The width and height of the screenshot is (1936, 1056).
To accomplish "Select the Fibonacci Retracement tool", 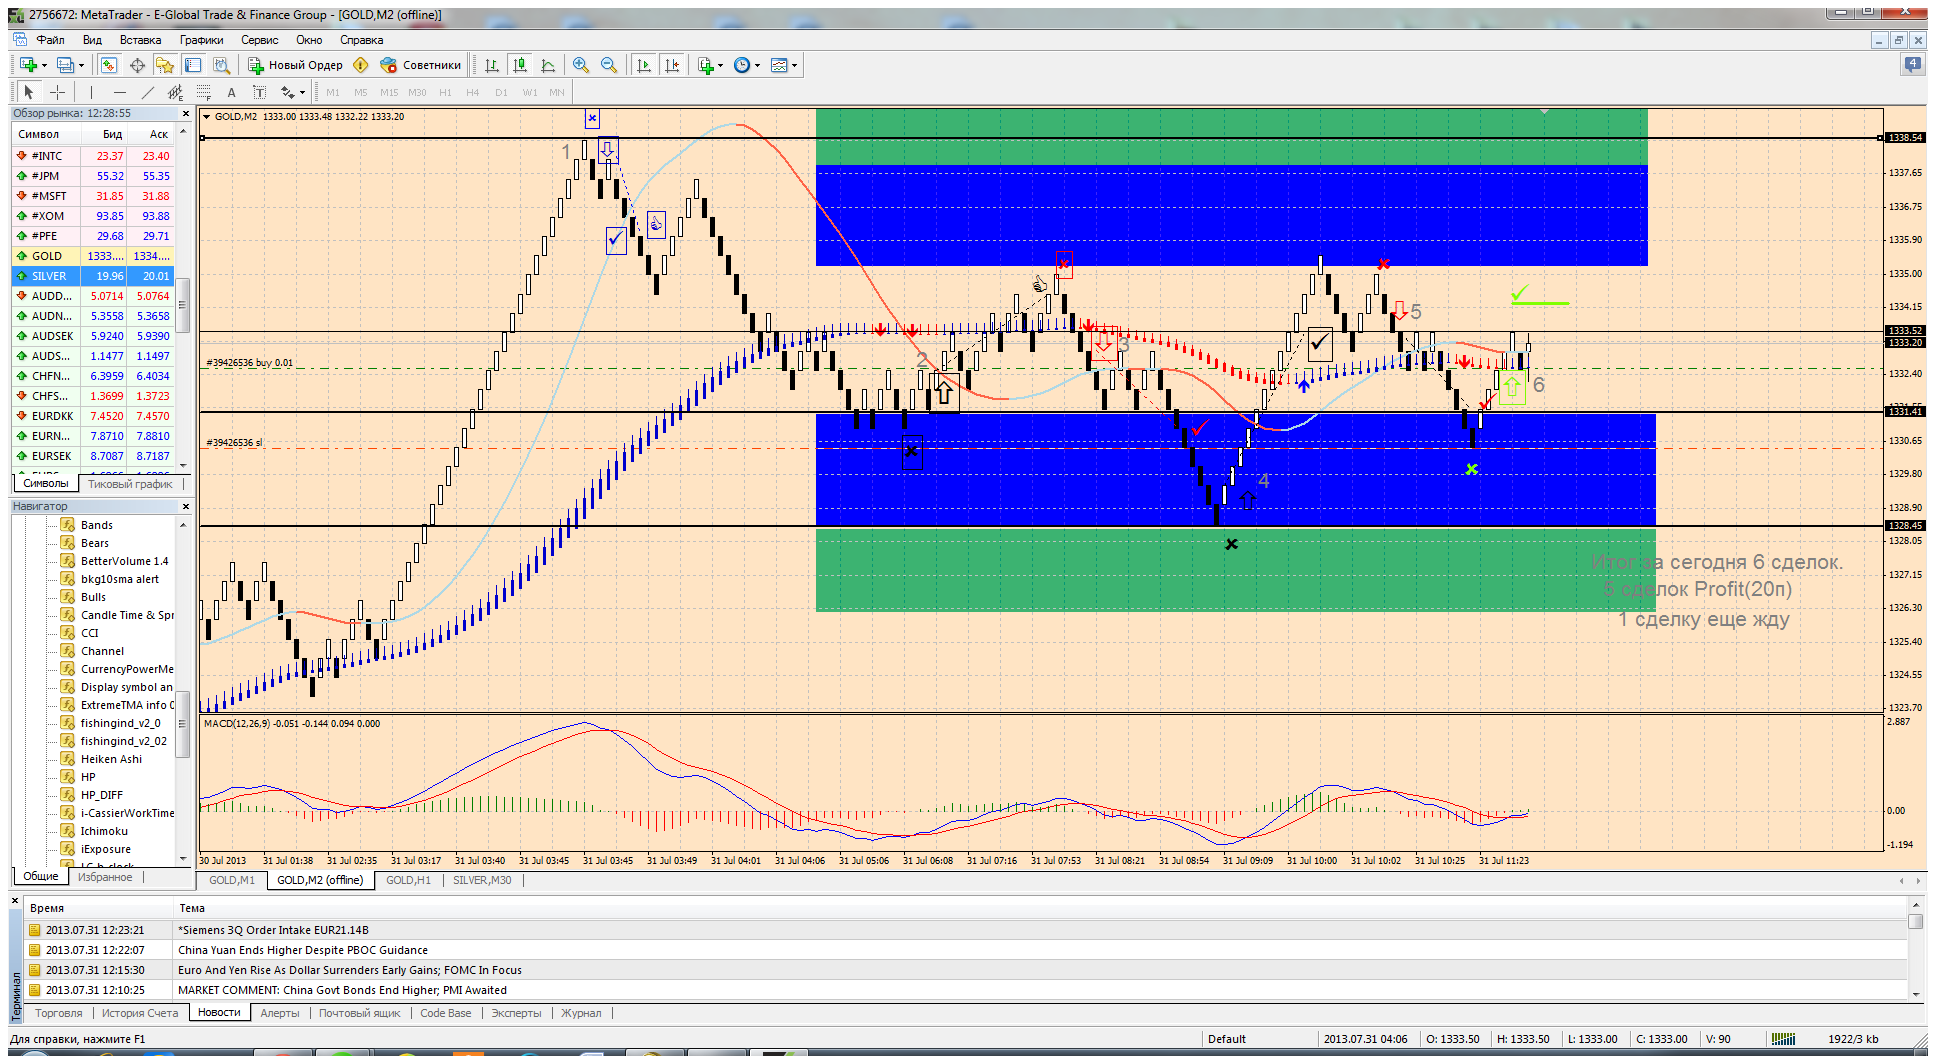I will point(204,92).
